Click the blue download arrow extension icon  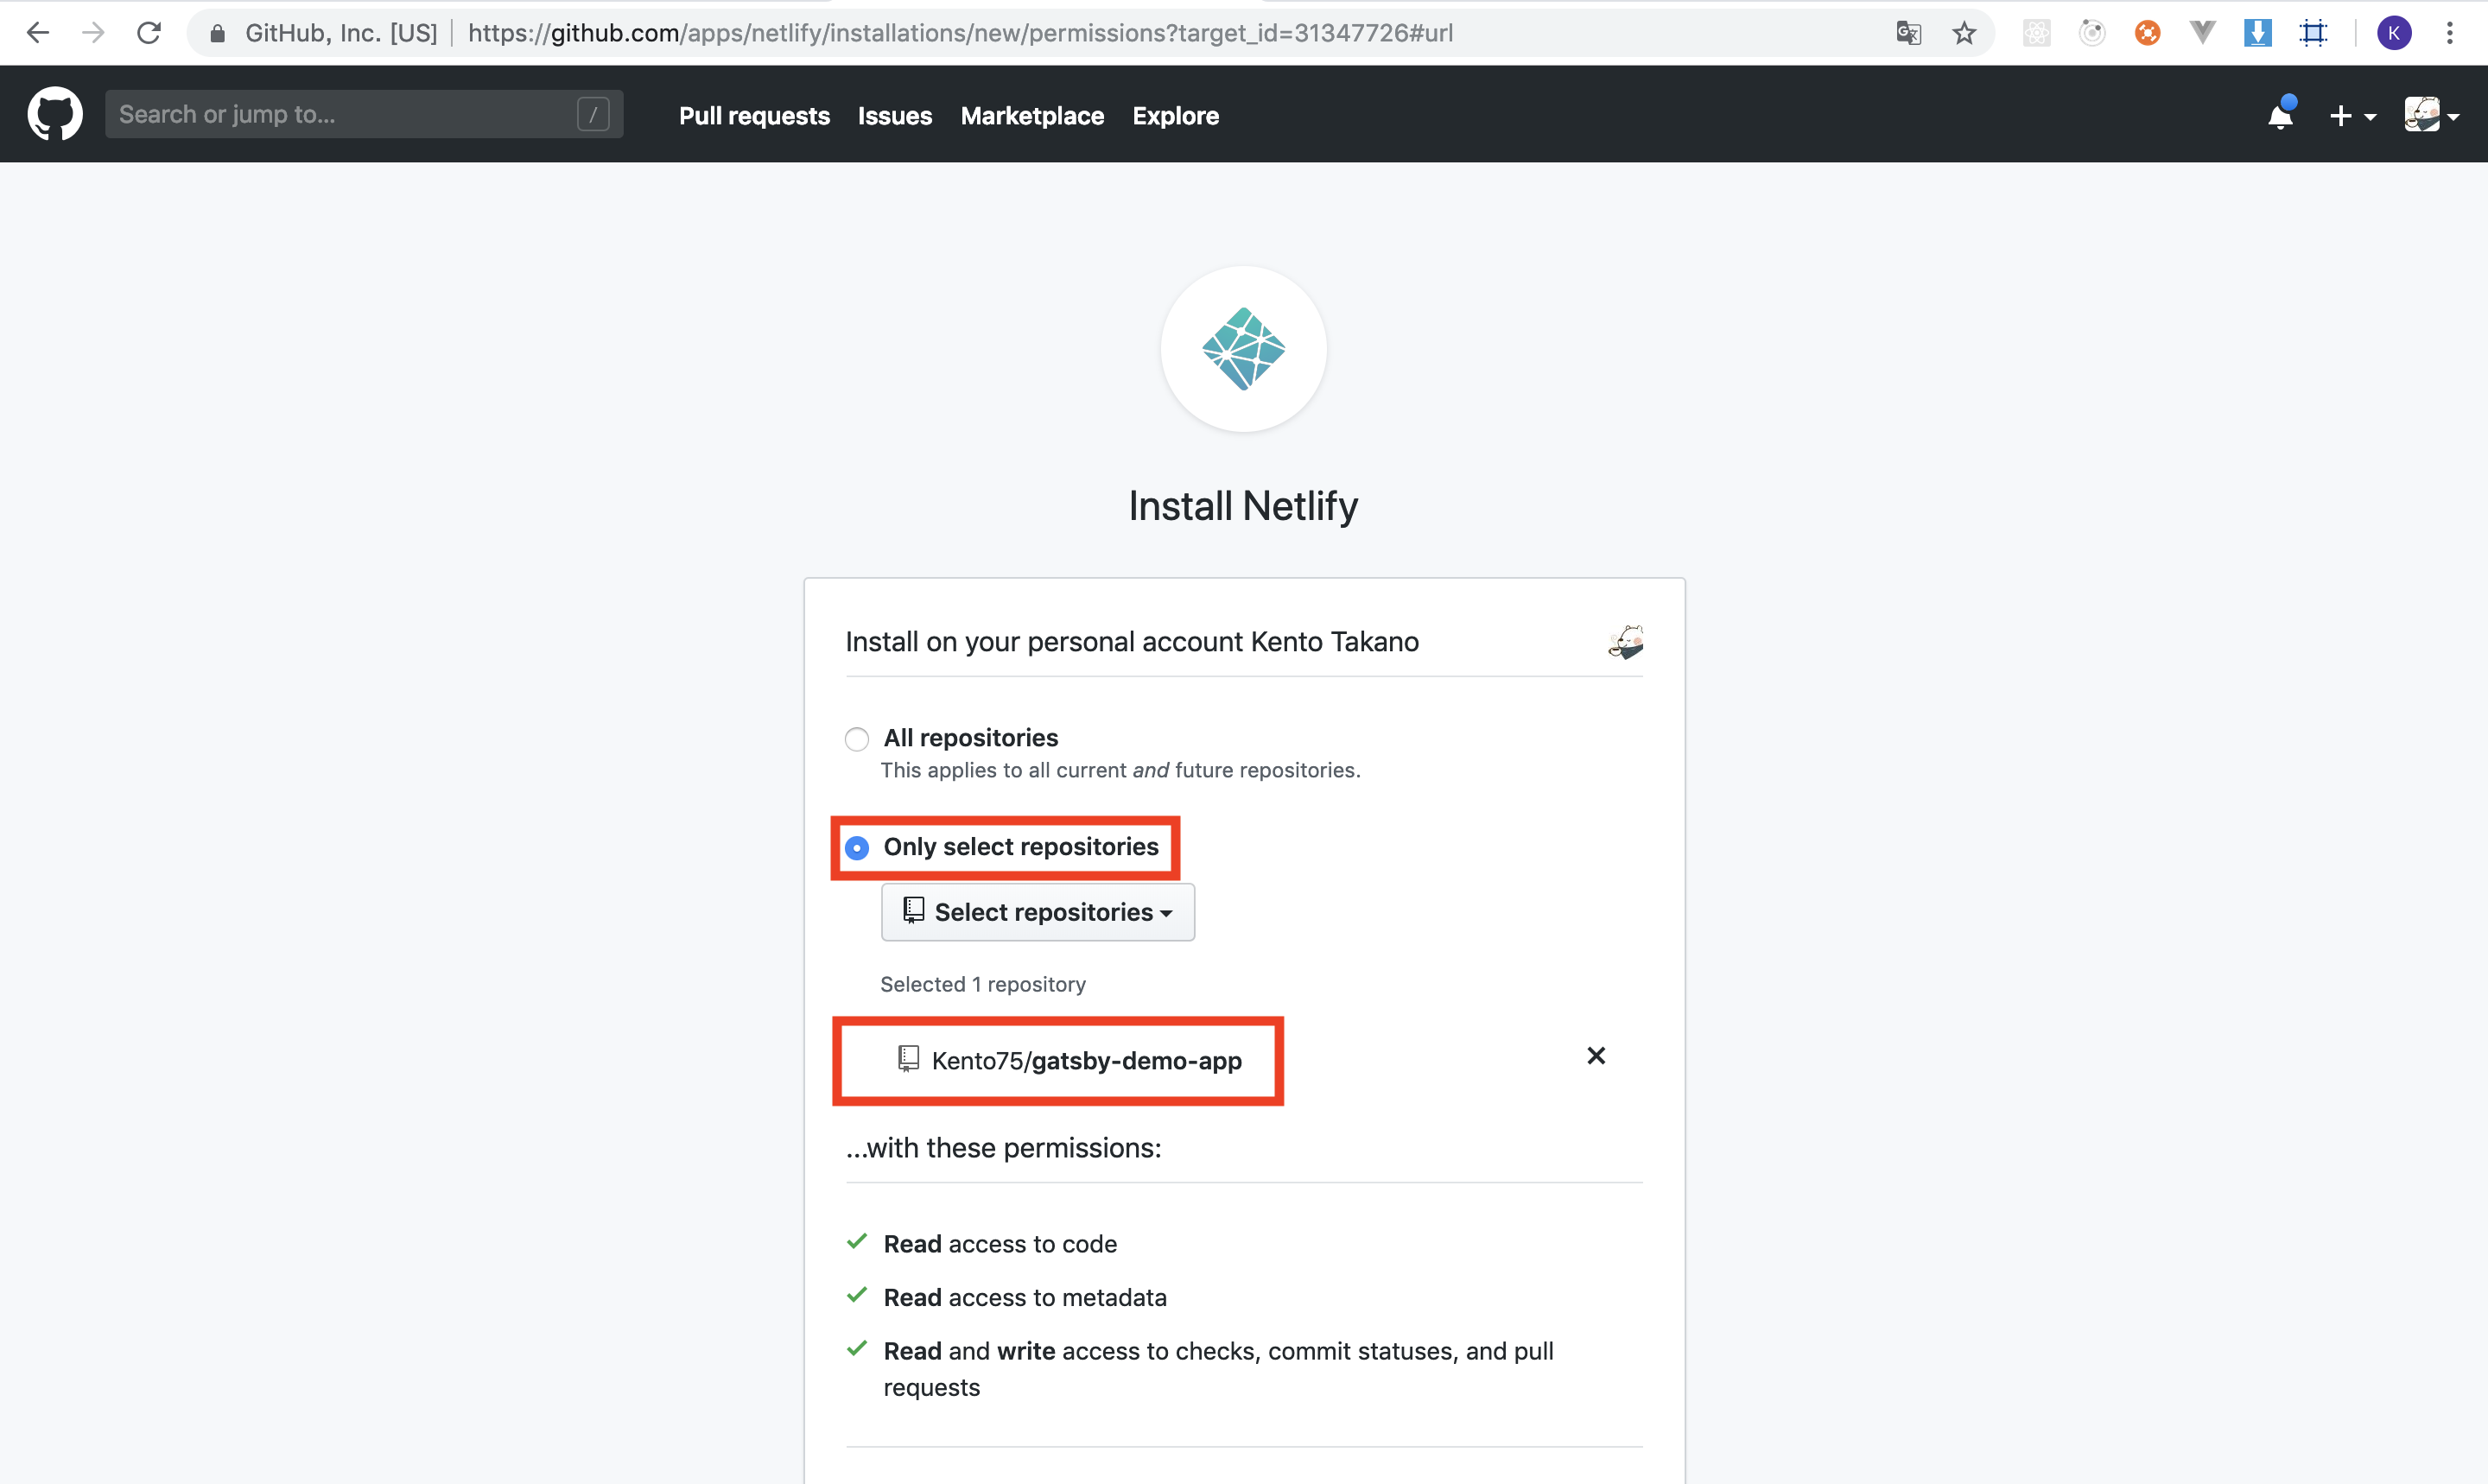[2257, 33]
